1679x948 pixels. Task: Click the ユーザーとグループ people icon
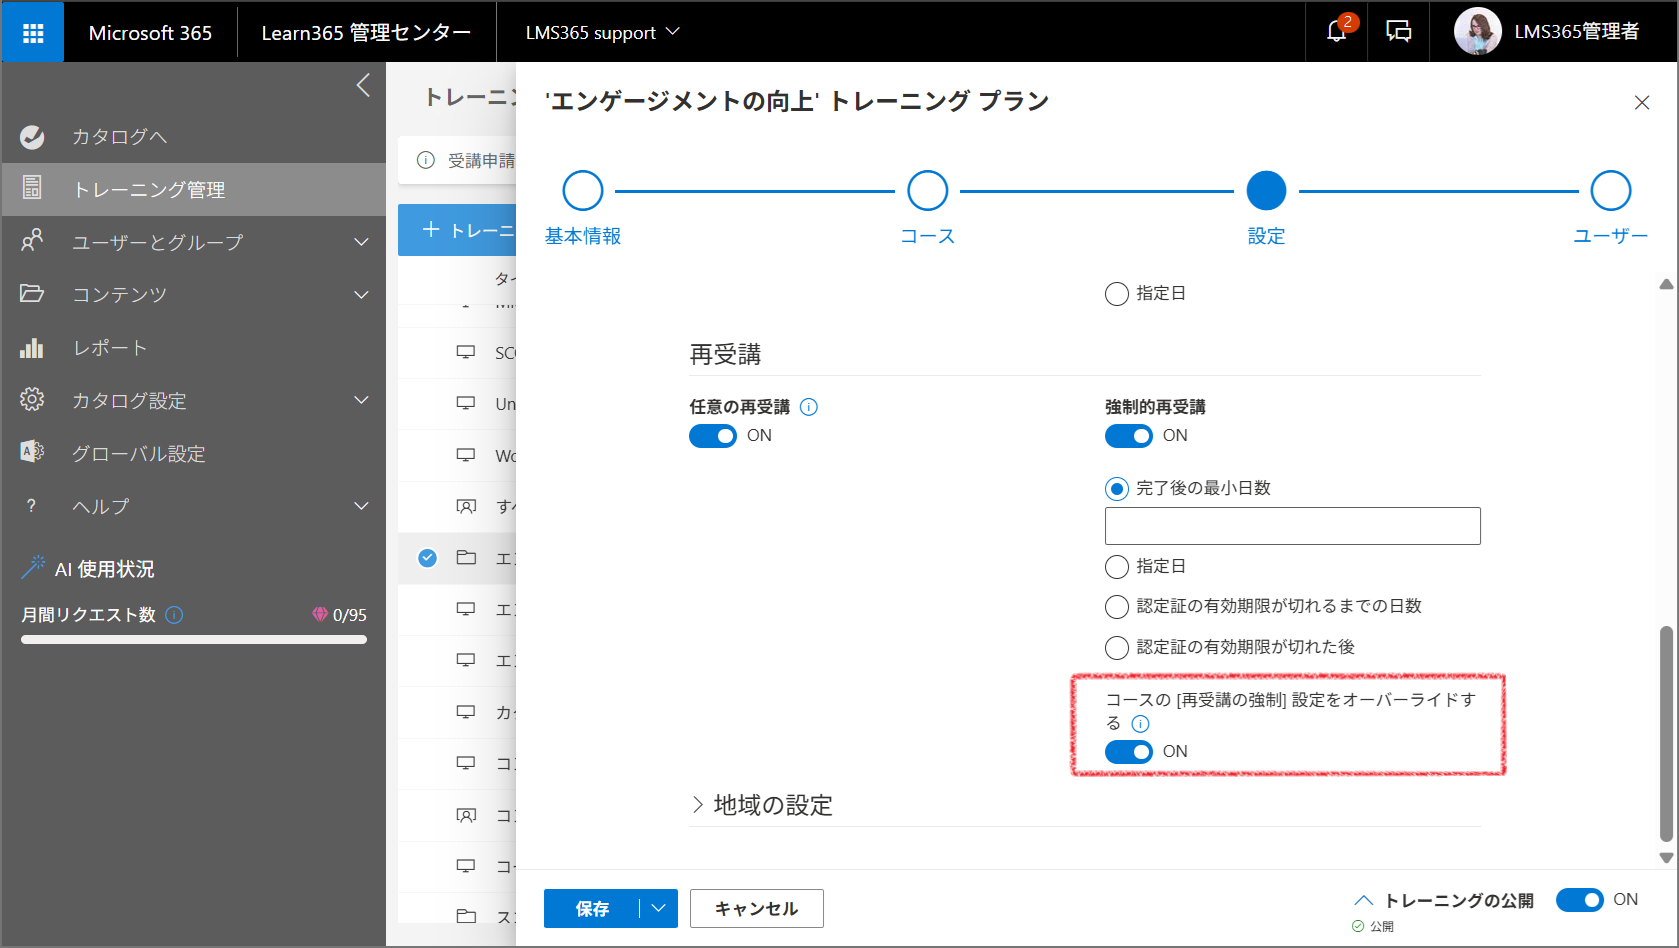coord(32,241)
